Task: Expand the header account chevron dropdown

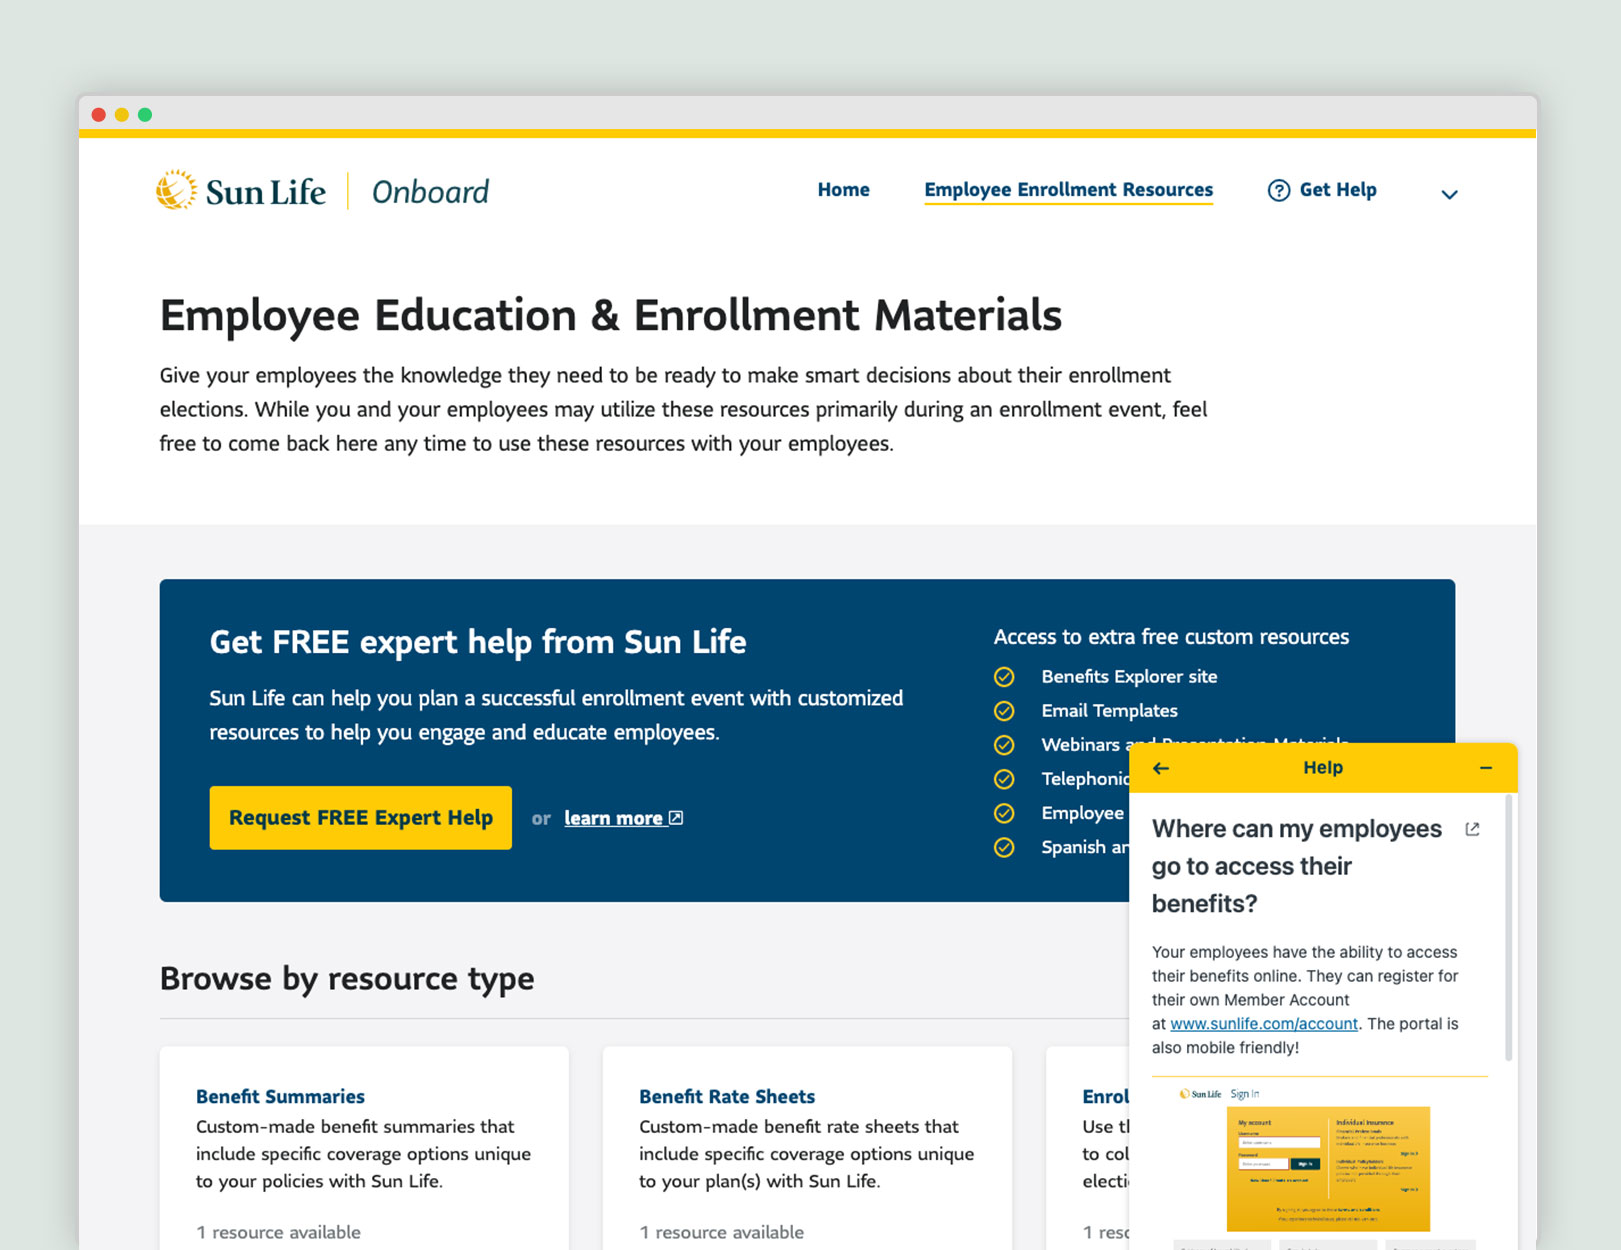Action: pos(1449,194)
